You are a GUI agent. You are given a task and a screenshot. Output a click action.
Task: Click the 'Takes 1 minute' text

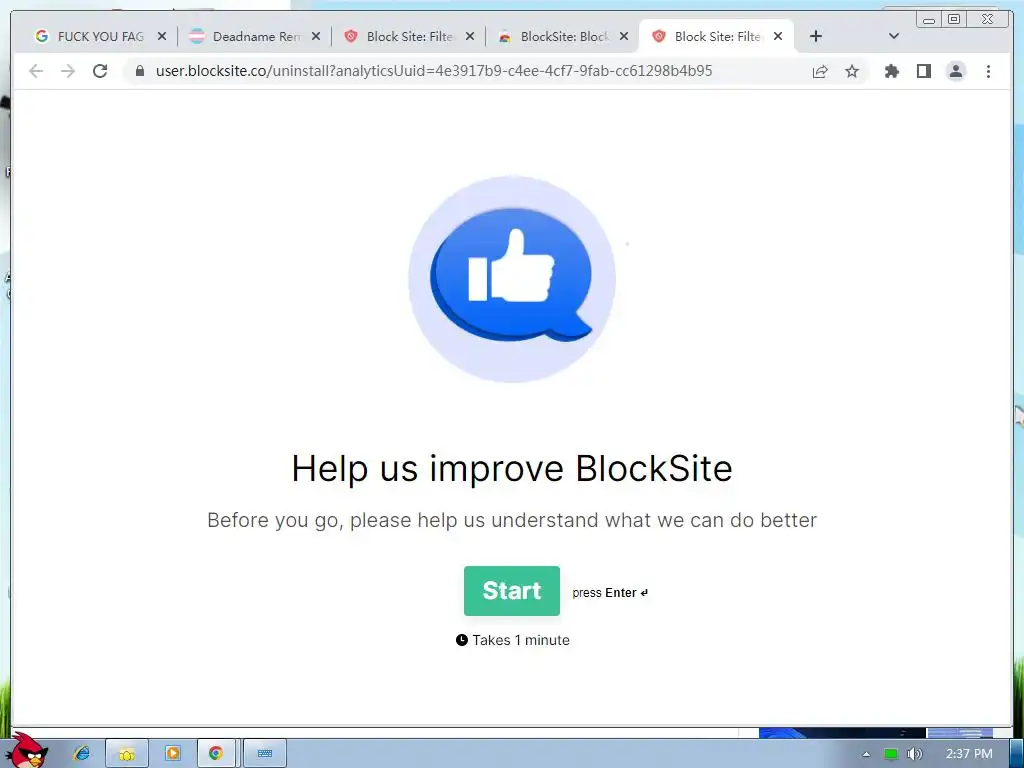[x=520, y=640]
